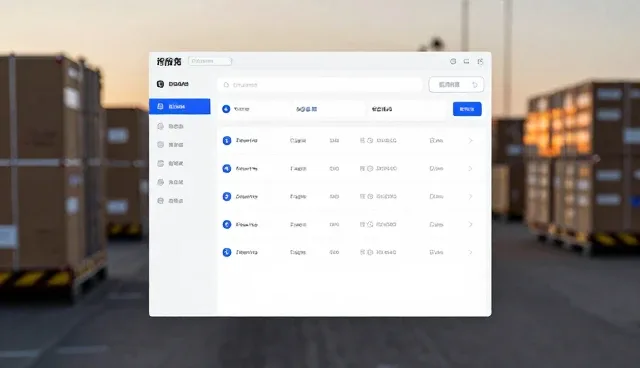640x368 pixels.
Task: Click the calendar icon in the third list row
Action: [x=362, y=197]
